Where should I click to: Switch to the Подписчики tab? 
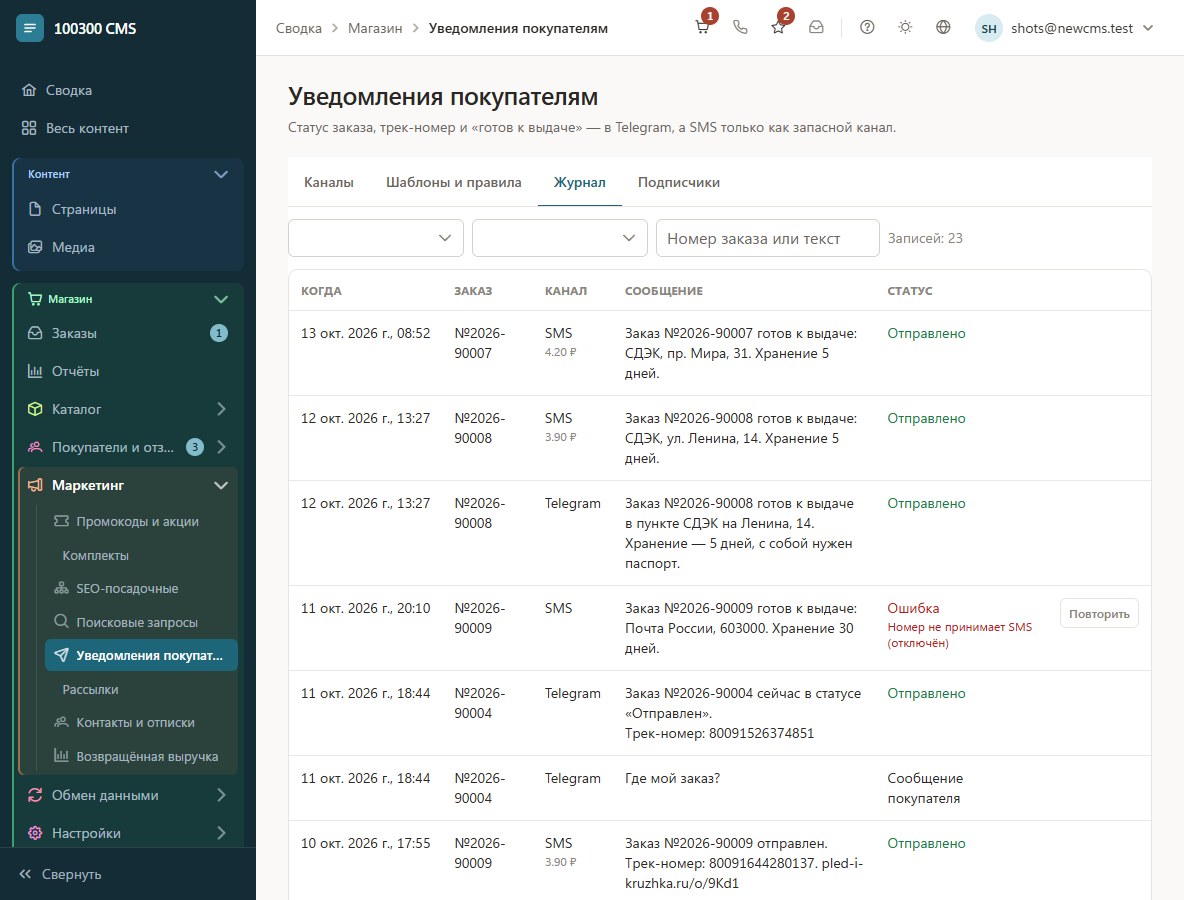click(x=679, y=182)
